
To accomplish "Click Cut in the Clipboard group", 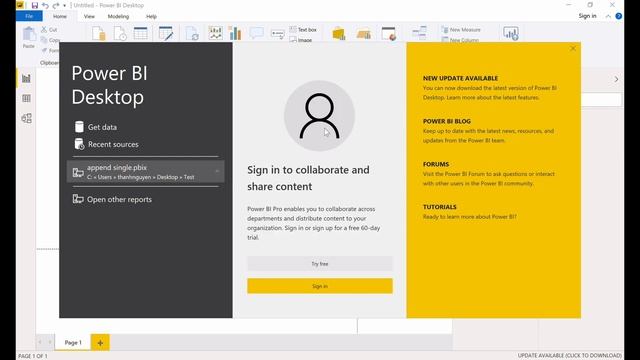I will coord(49,30).
